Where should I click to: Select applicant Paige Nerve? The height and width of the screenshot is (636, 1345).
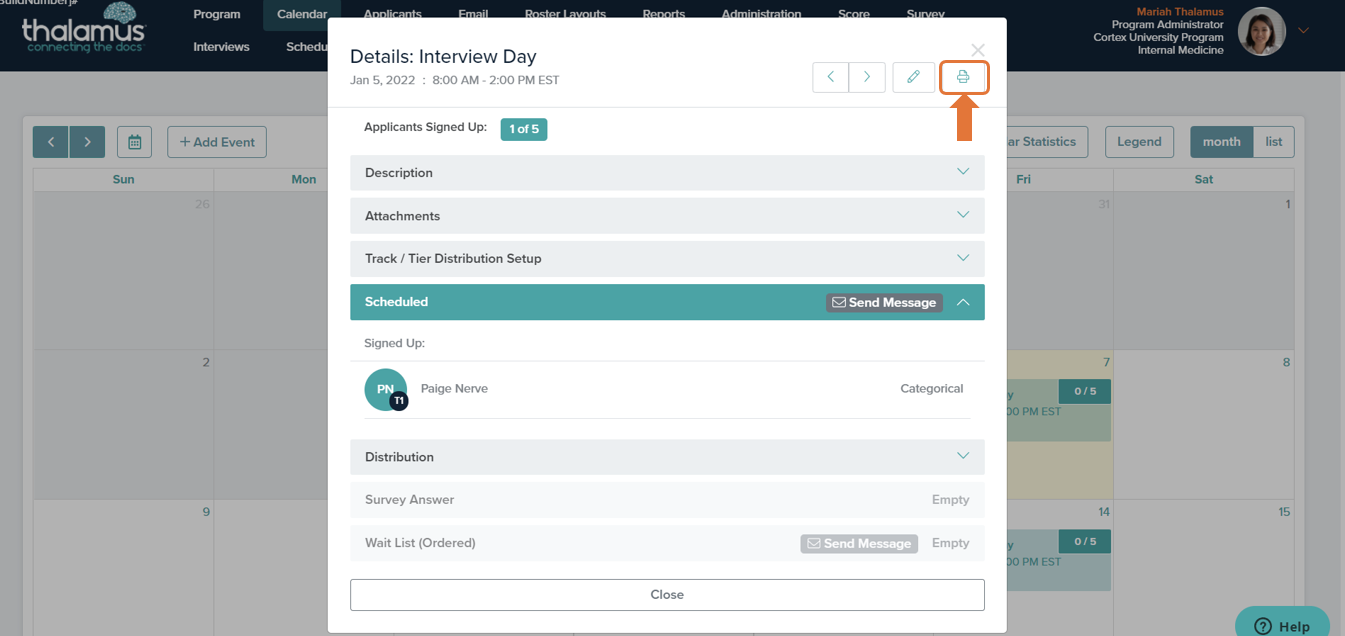(x=454, y=389)
